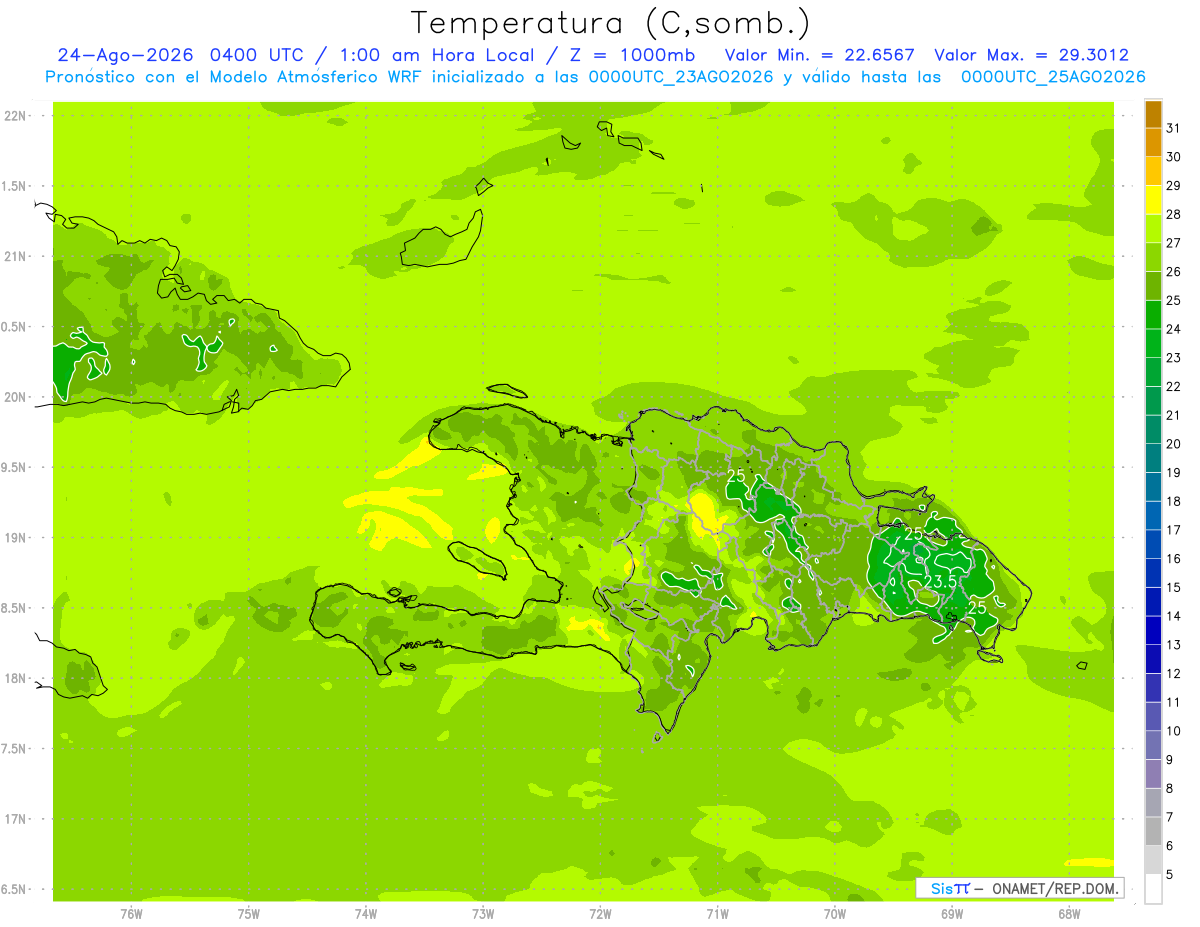Image resolution: width=1200 pixels, height=927 pixels.
Task: Select the teal 20 degree legend swatch
Action: coord(1153,430)
